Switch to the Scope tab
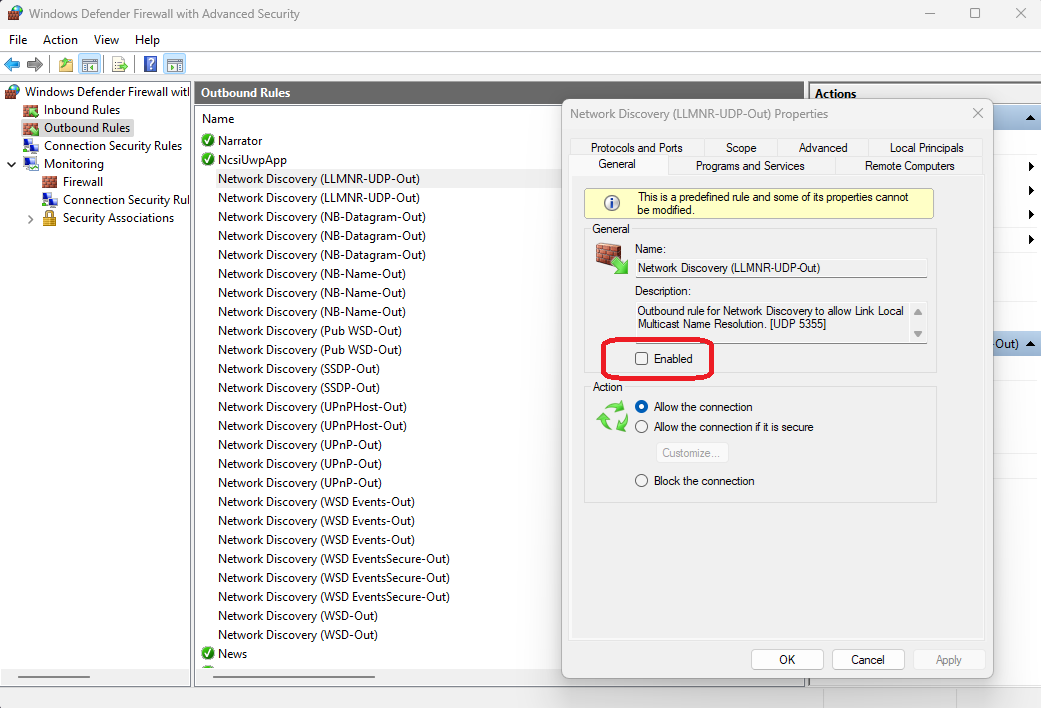Viewport: 1041px width, 708px height. (x=741, y=147)
